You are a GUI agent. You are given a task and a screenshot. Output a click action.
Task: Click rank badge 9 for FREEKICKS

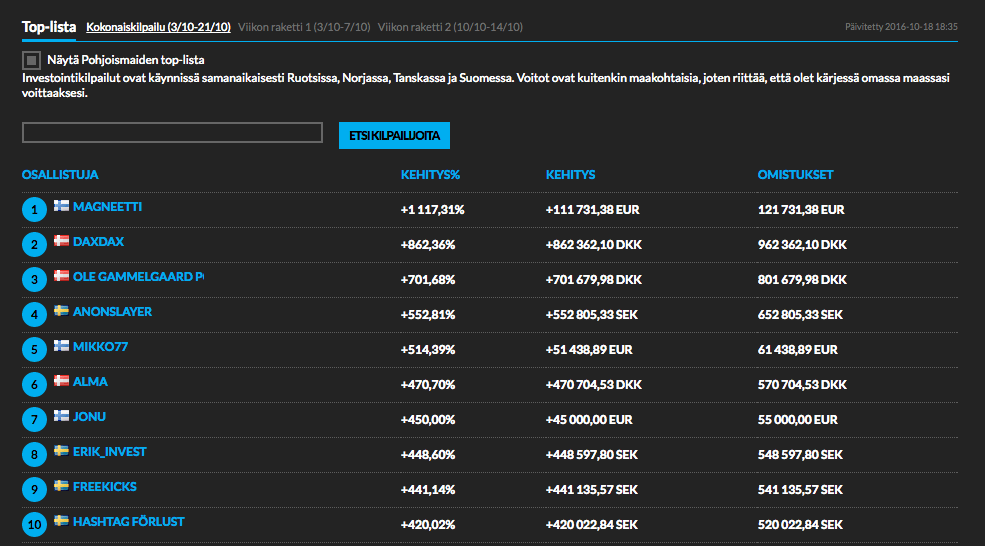coord(35,490)
